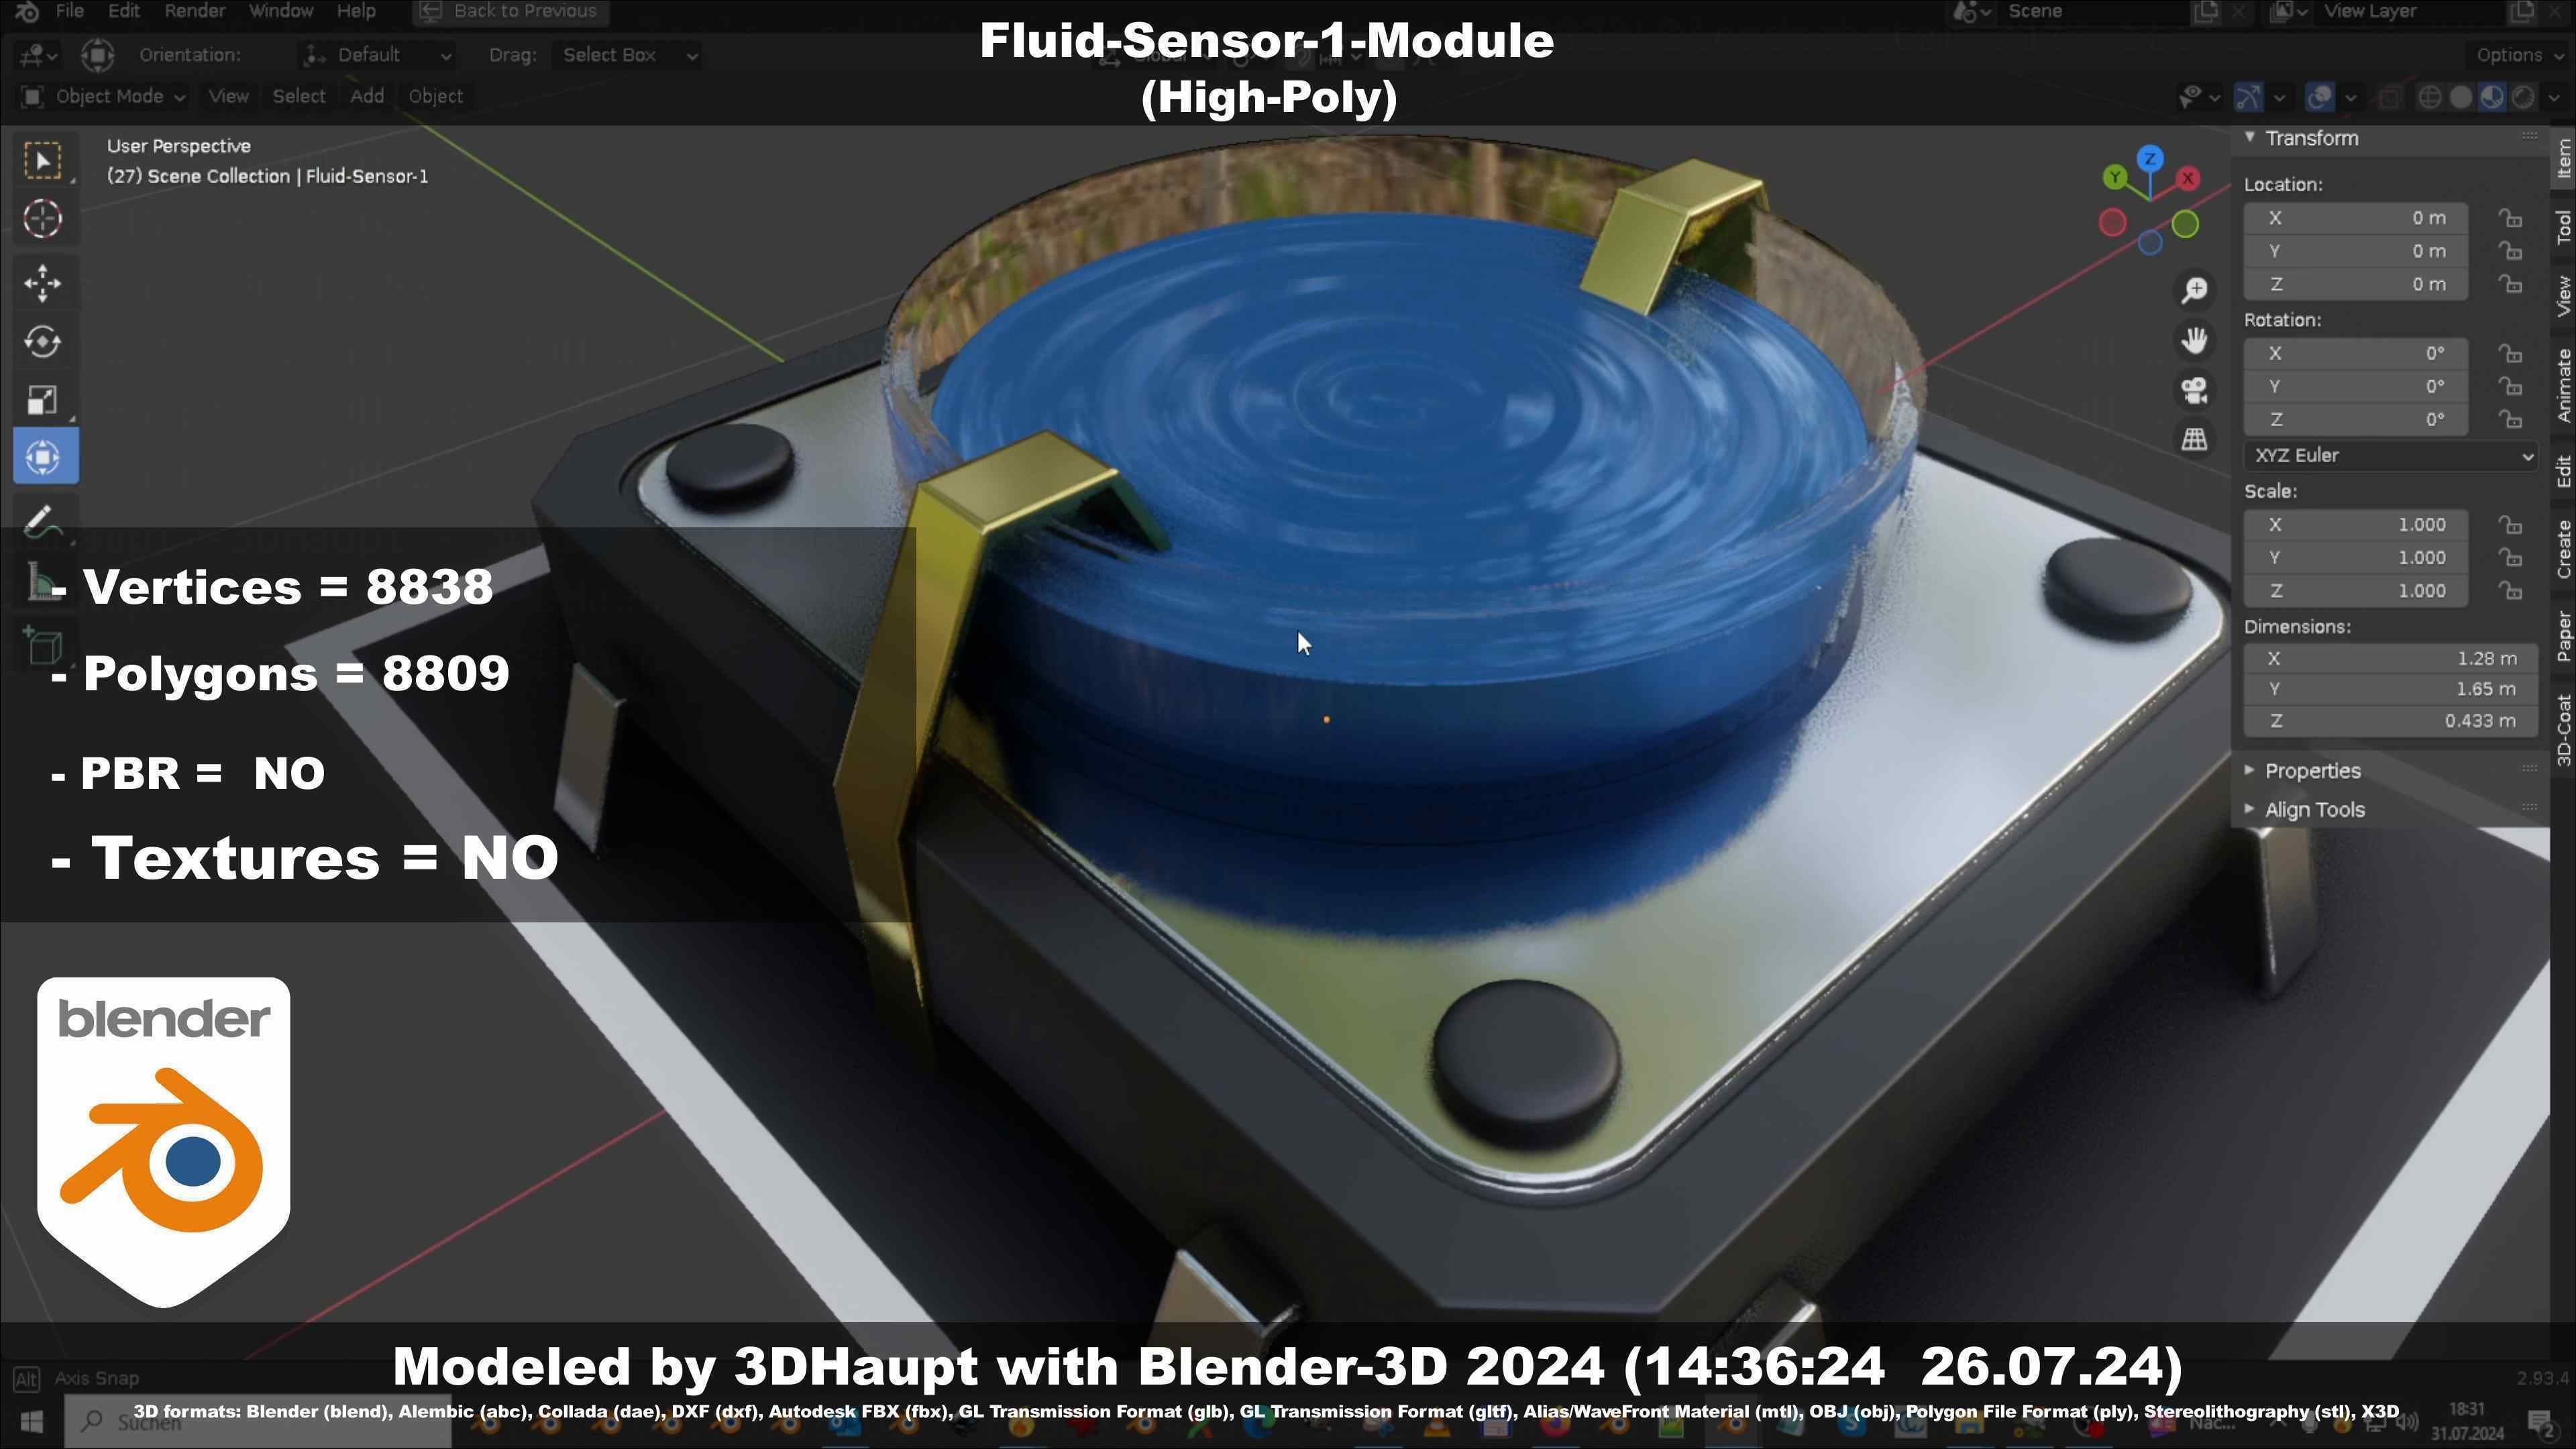Open the Render menu
The width and height of the screenshot is (2576, 1449).
click(x=195, y=11)
